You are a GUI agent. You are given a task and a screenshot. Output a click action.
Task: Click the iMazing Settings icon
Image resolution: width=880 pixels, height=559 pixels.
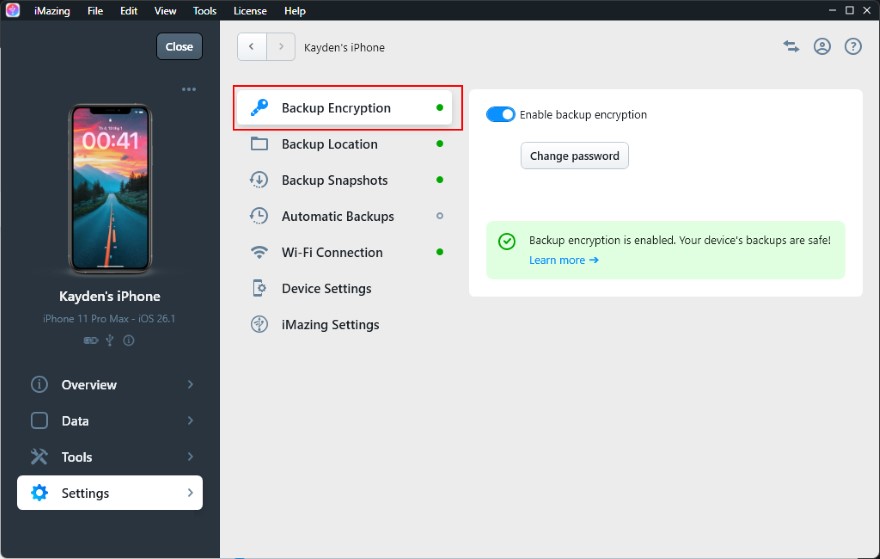[x=259, y=324]
